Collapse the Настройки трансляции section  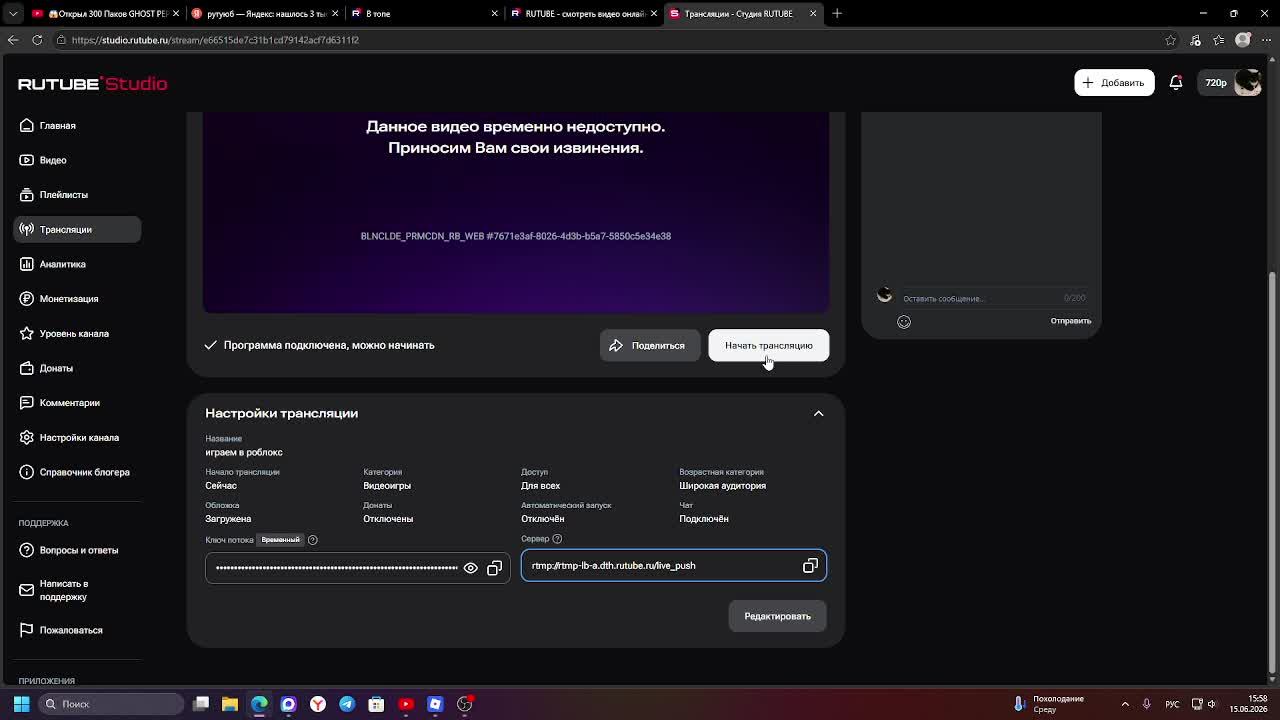(818, 413)
